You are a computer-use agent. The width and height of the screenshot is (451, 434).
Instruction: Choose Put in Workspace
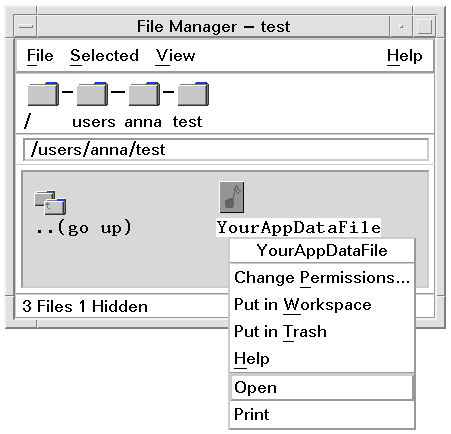[x=322, y=304]
